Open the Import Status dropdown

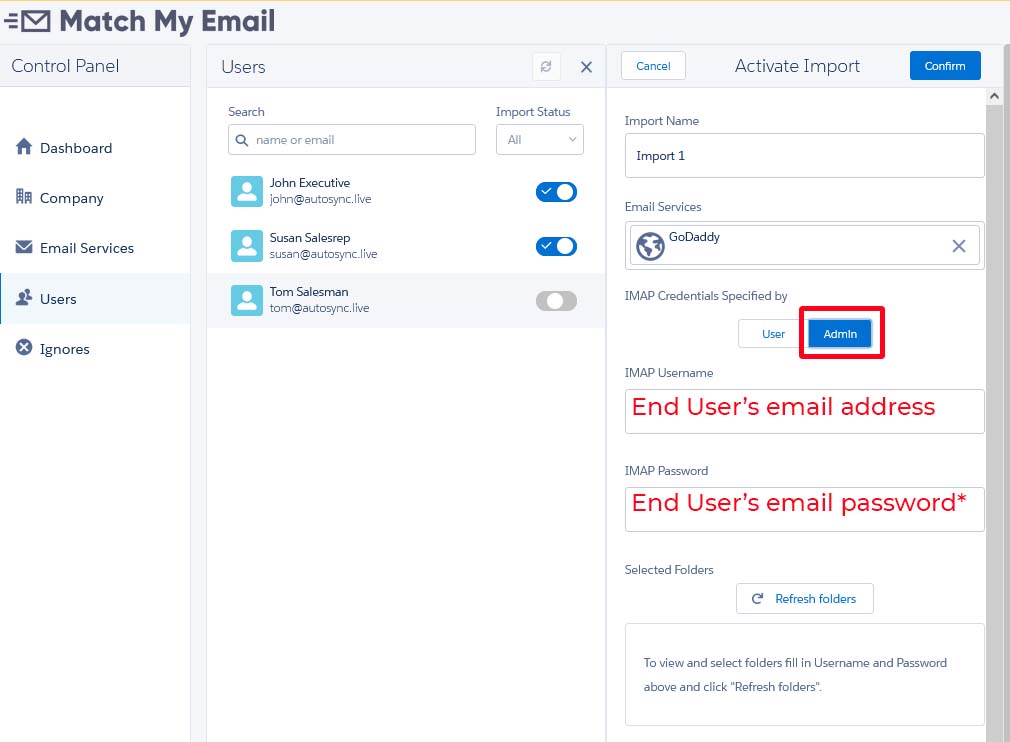click(539, 140)
